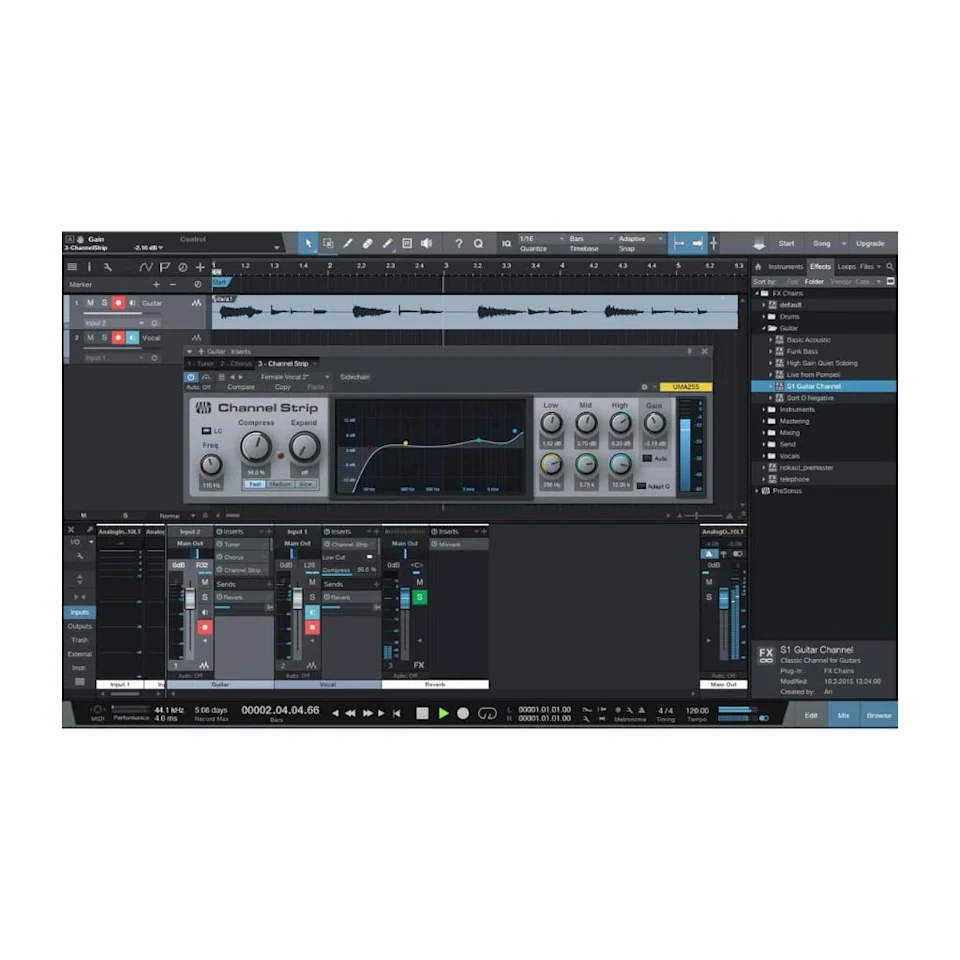The height and width of the screenshot is (960, 960).
Task: Remove marker with minus icon
Action: click(x=173, y=284)
